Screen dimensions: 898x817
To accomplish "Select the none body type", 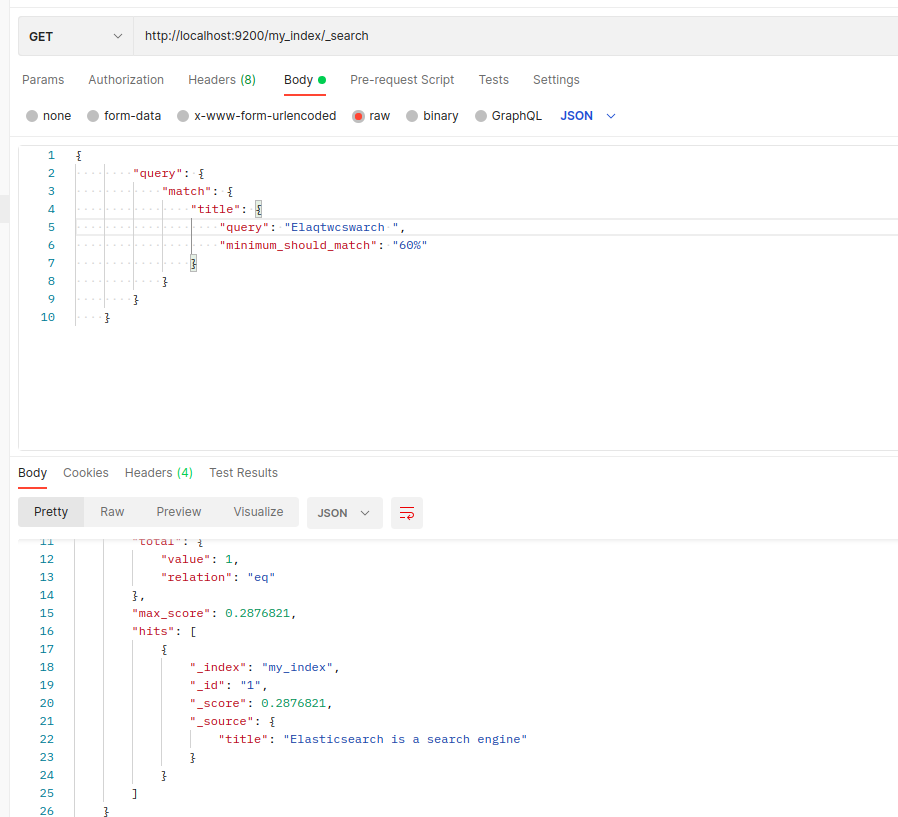I will click(49, 116).
